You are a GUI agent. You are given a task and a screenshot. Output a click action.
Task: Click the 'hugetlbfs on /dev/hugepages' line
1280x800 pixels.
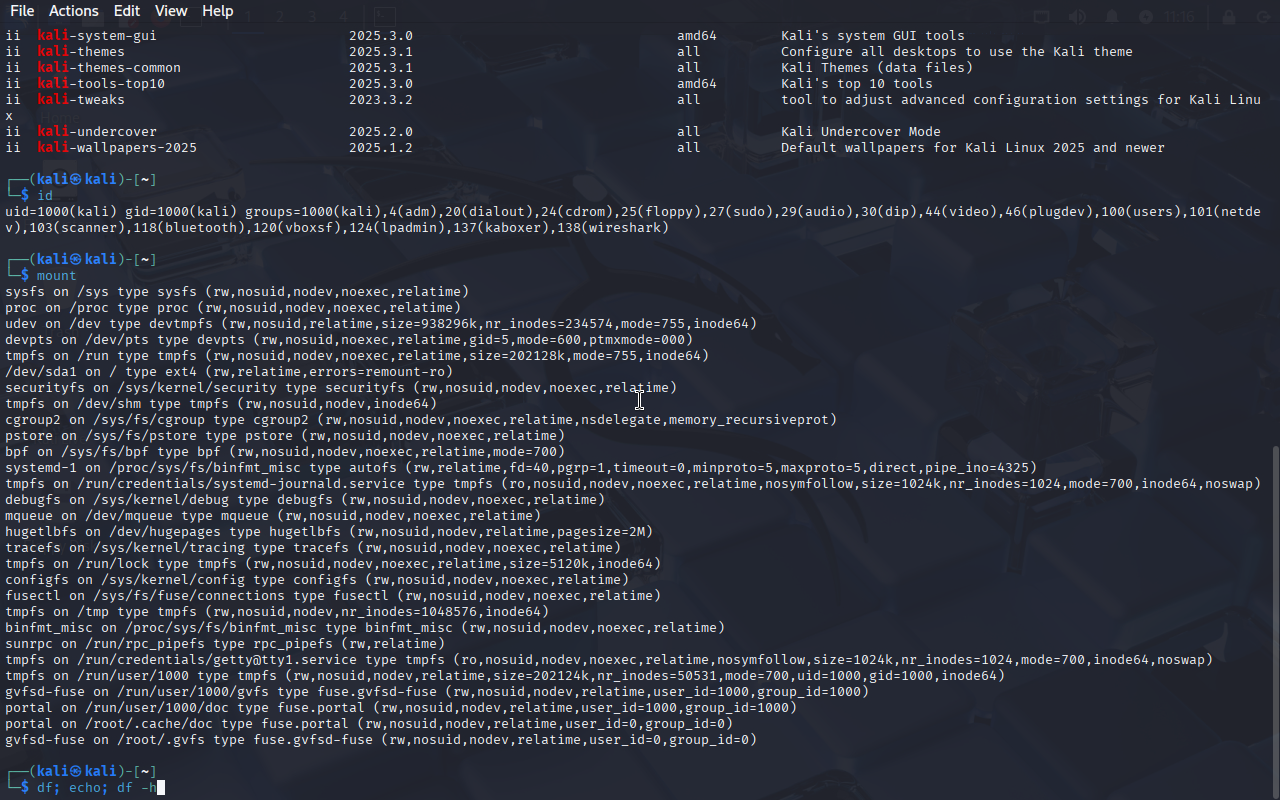(x=329, y=532)
